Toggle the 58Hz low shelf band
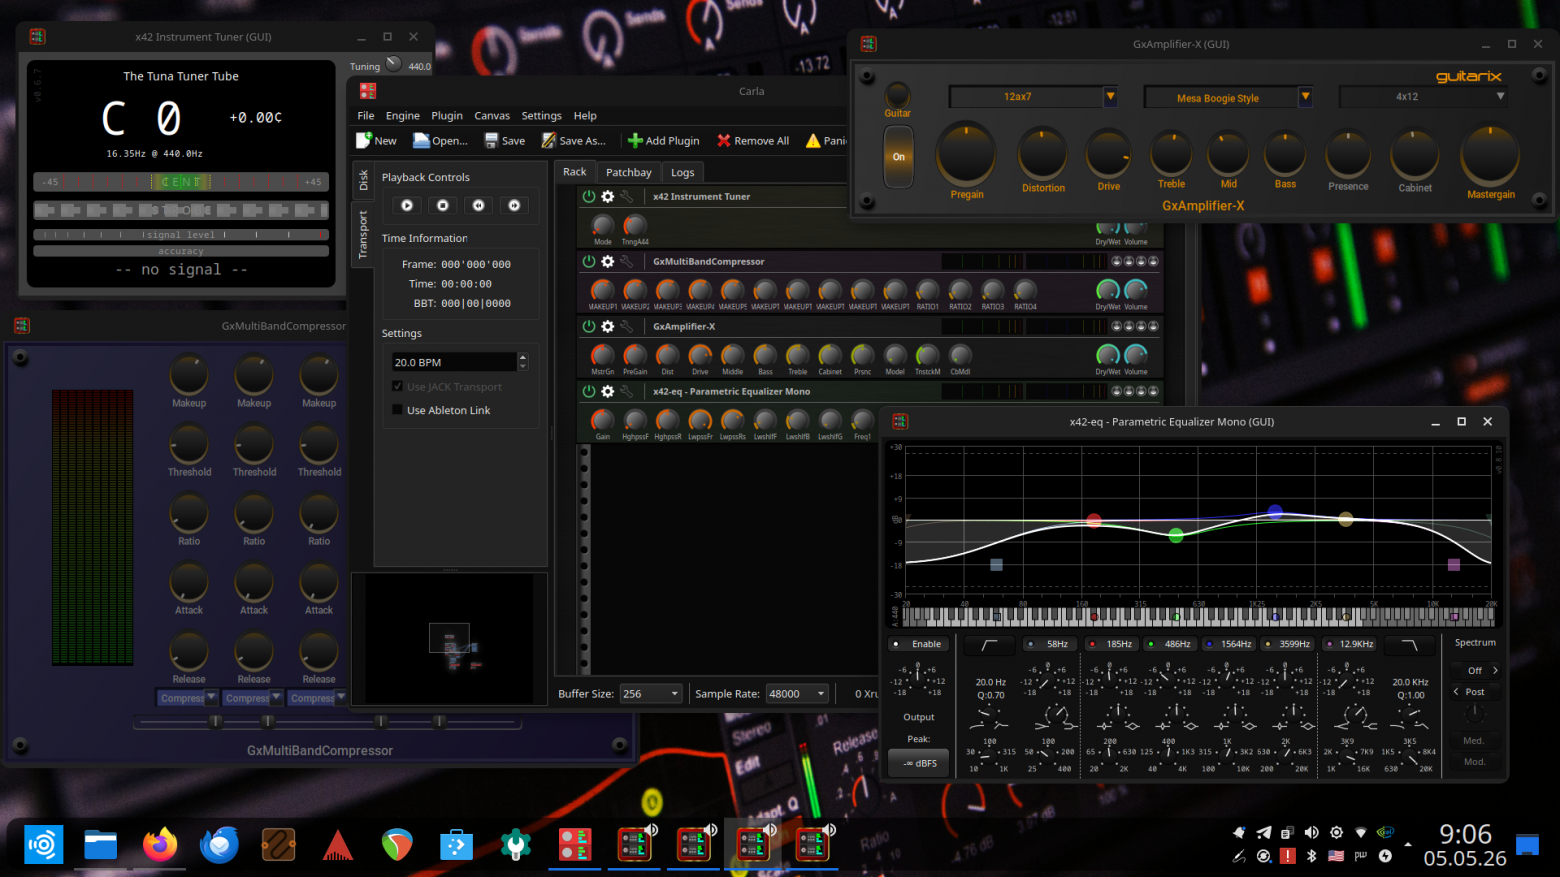Image resolution: width=1560 pixels, height=877 pixels. (x=1050, y=644)
